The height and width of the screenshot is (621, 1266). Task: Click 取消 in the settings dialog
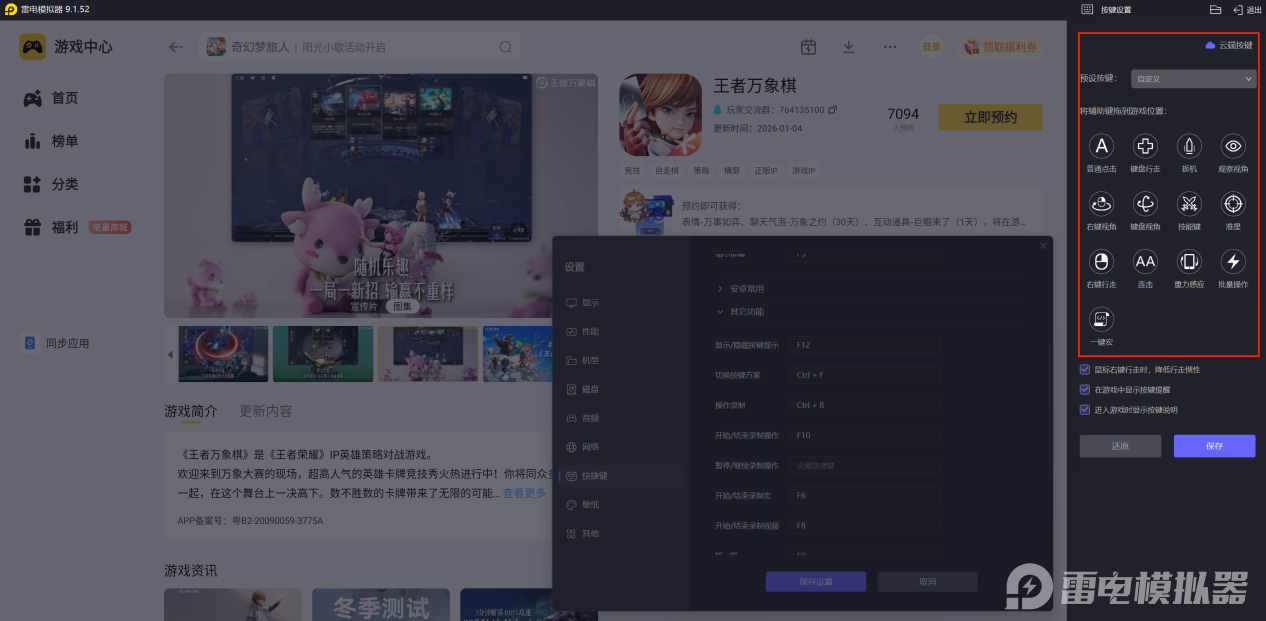click(927, 582)
